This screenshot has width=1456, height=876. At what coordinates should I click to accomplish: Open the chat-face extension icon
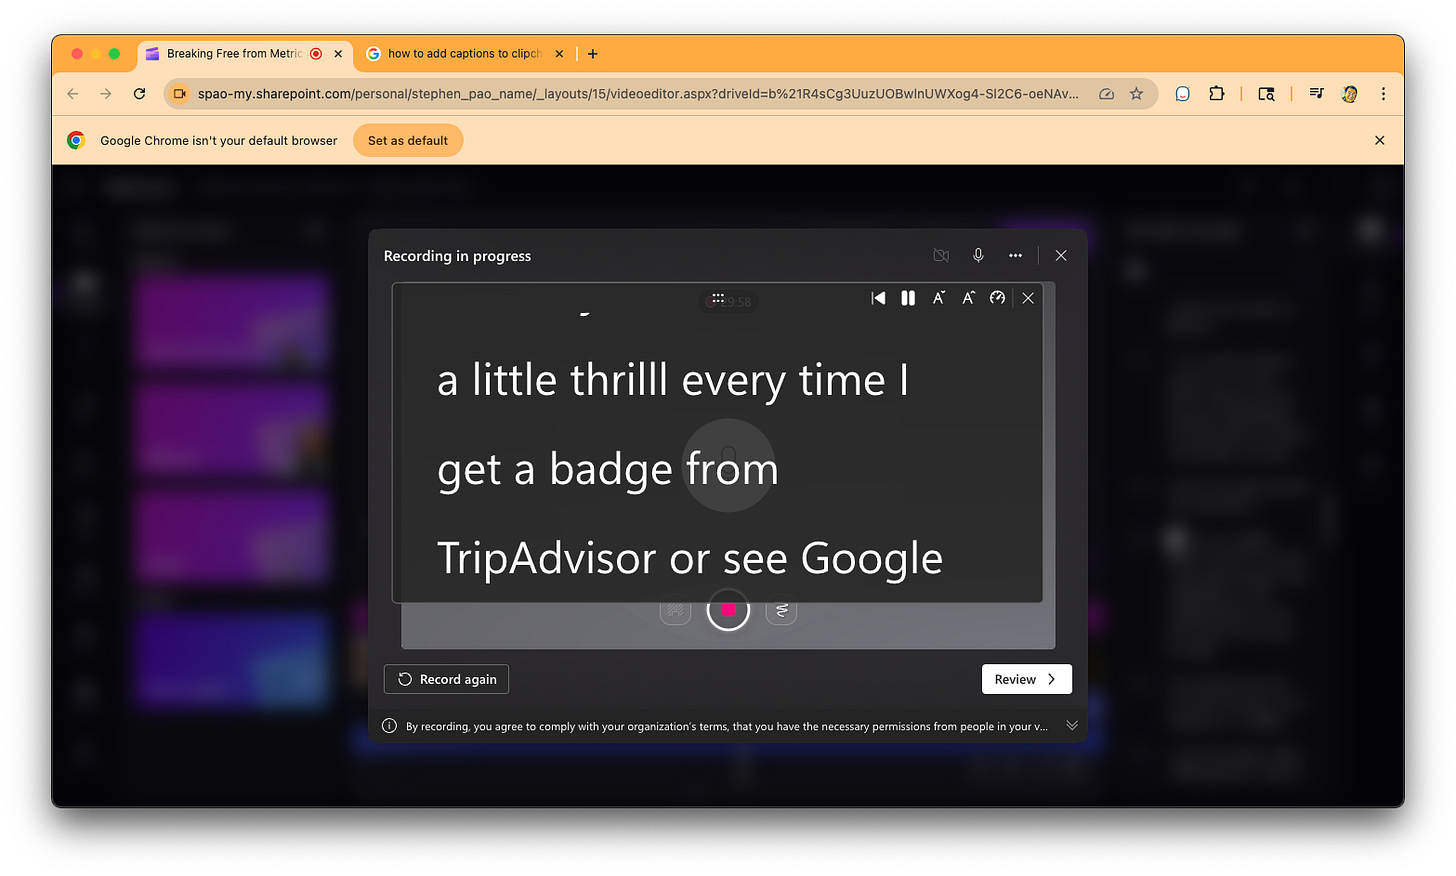click(1182, 94)
